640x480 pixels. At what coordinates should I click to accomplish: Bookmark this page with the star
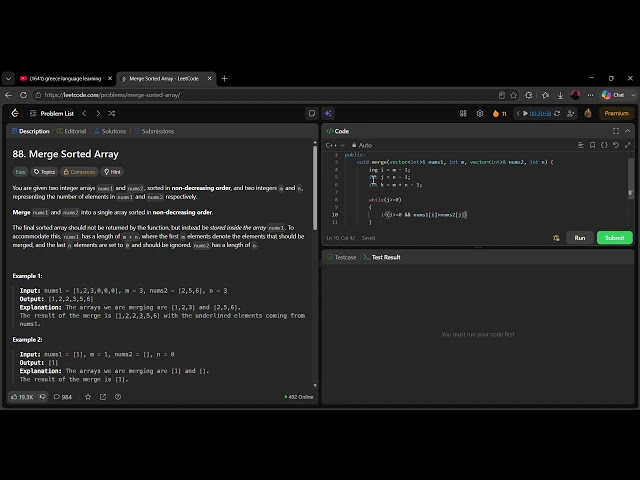[513, 95]
